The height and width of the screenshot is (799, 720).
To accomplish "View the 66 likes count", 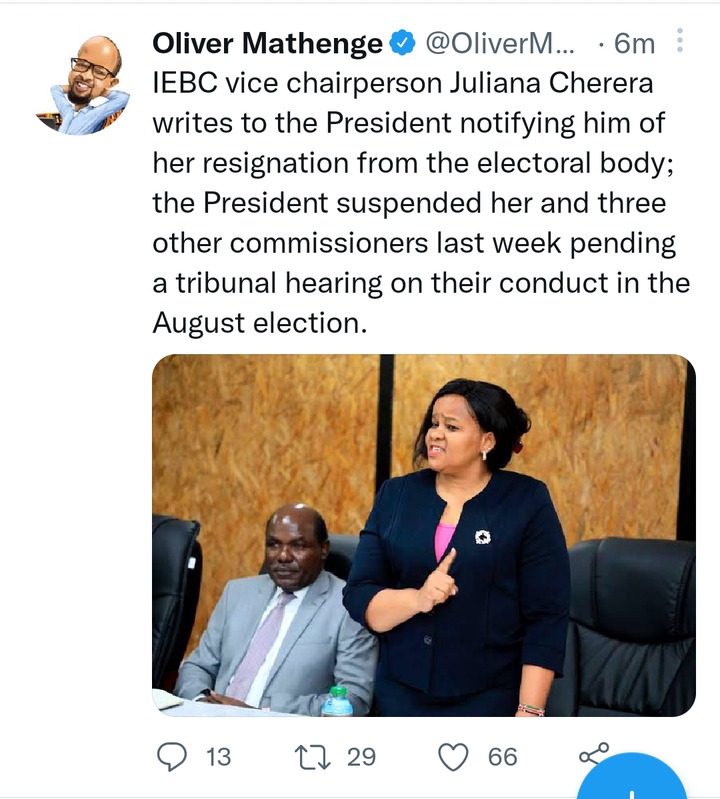I will coord(502,757).
